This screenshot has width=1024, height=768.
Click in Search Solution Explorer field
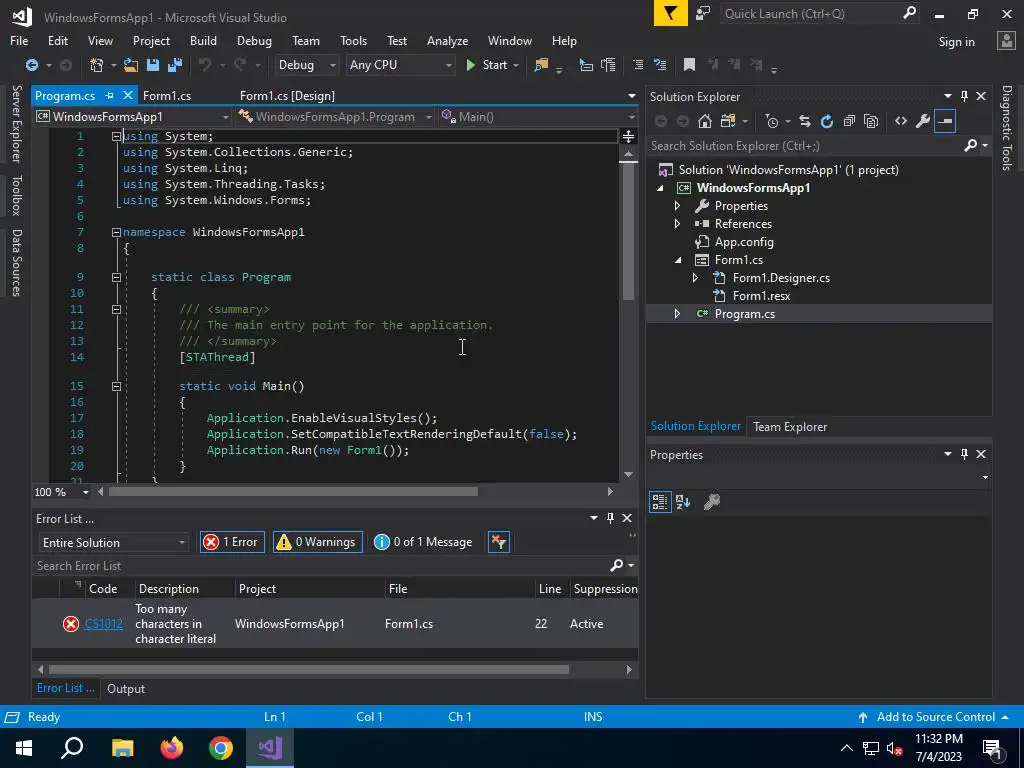pos(805,146)
